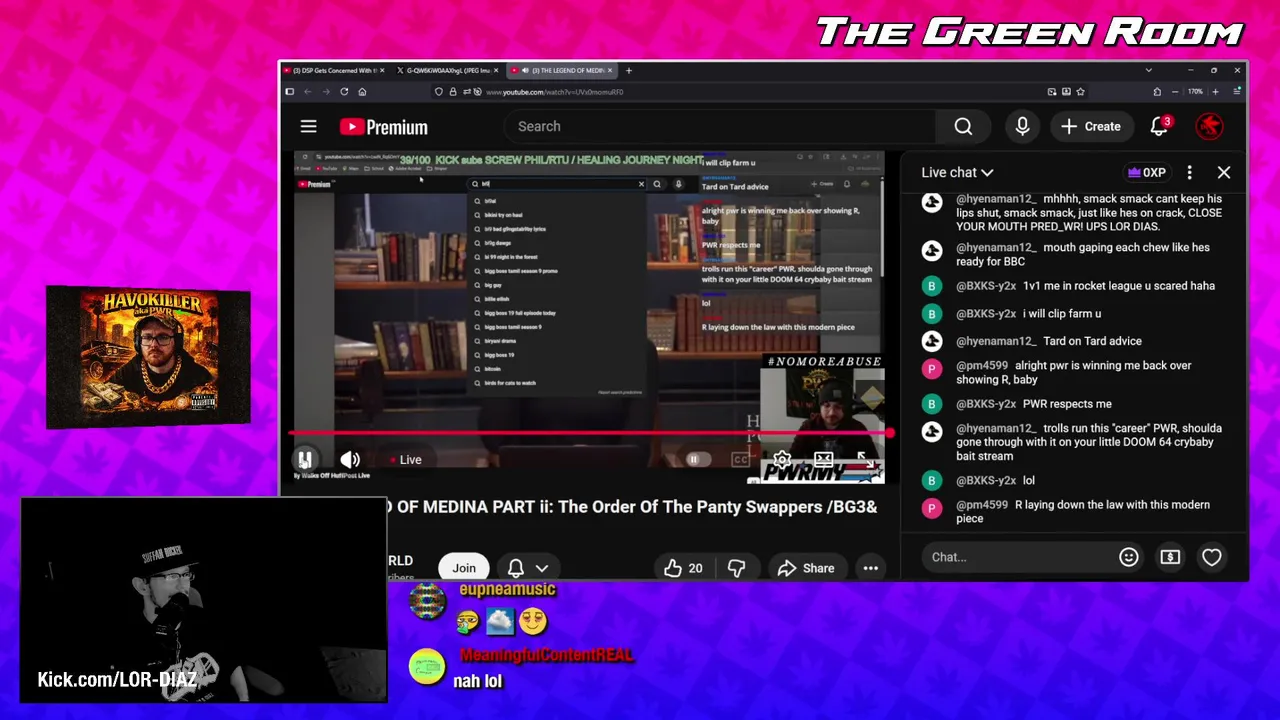Expand the Live chat view dropdown
This screenshot has width=1280, height=720.
957,172
